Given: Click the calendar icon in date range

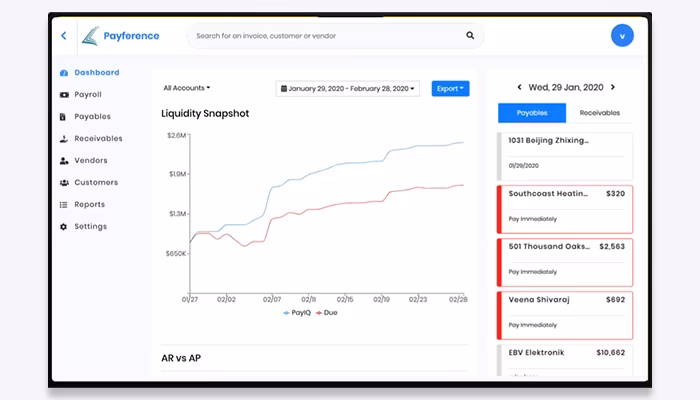Looking at the screenshot, I should 283,88.
